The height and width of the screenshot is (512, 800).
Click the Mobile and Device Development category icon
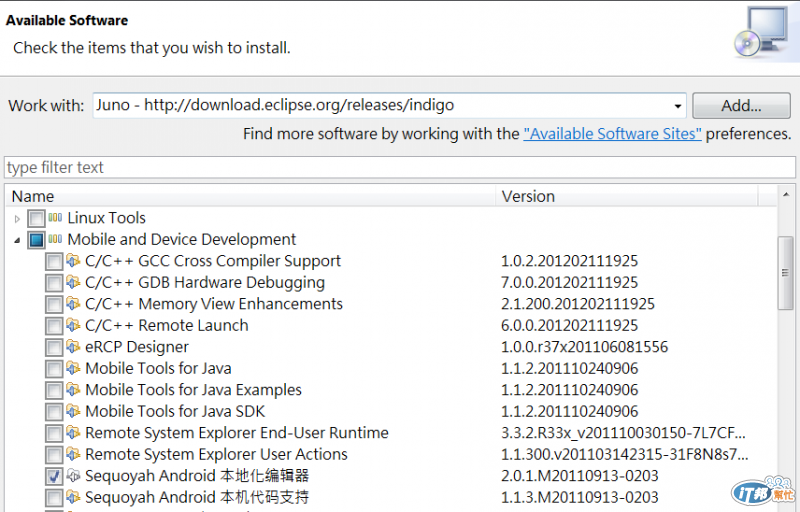pos(55,240)
